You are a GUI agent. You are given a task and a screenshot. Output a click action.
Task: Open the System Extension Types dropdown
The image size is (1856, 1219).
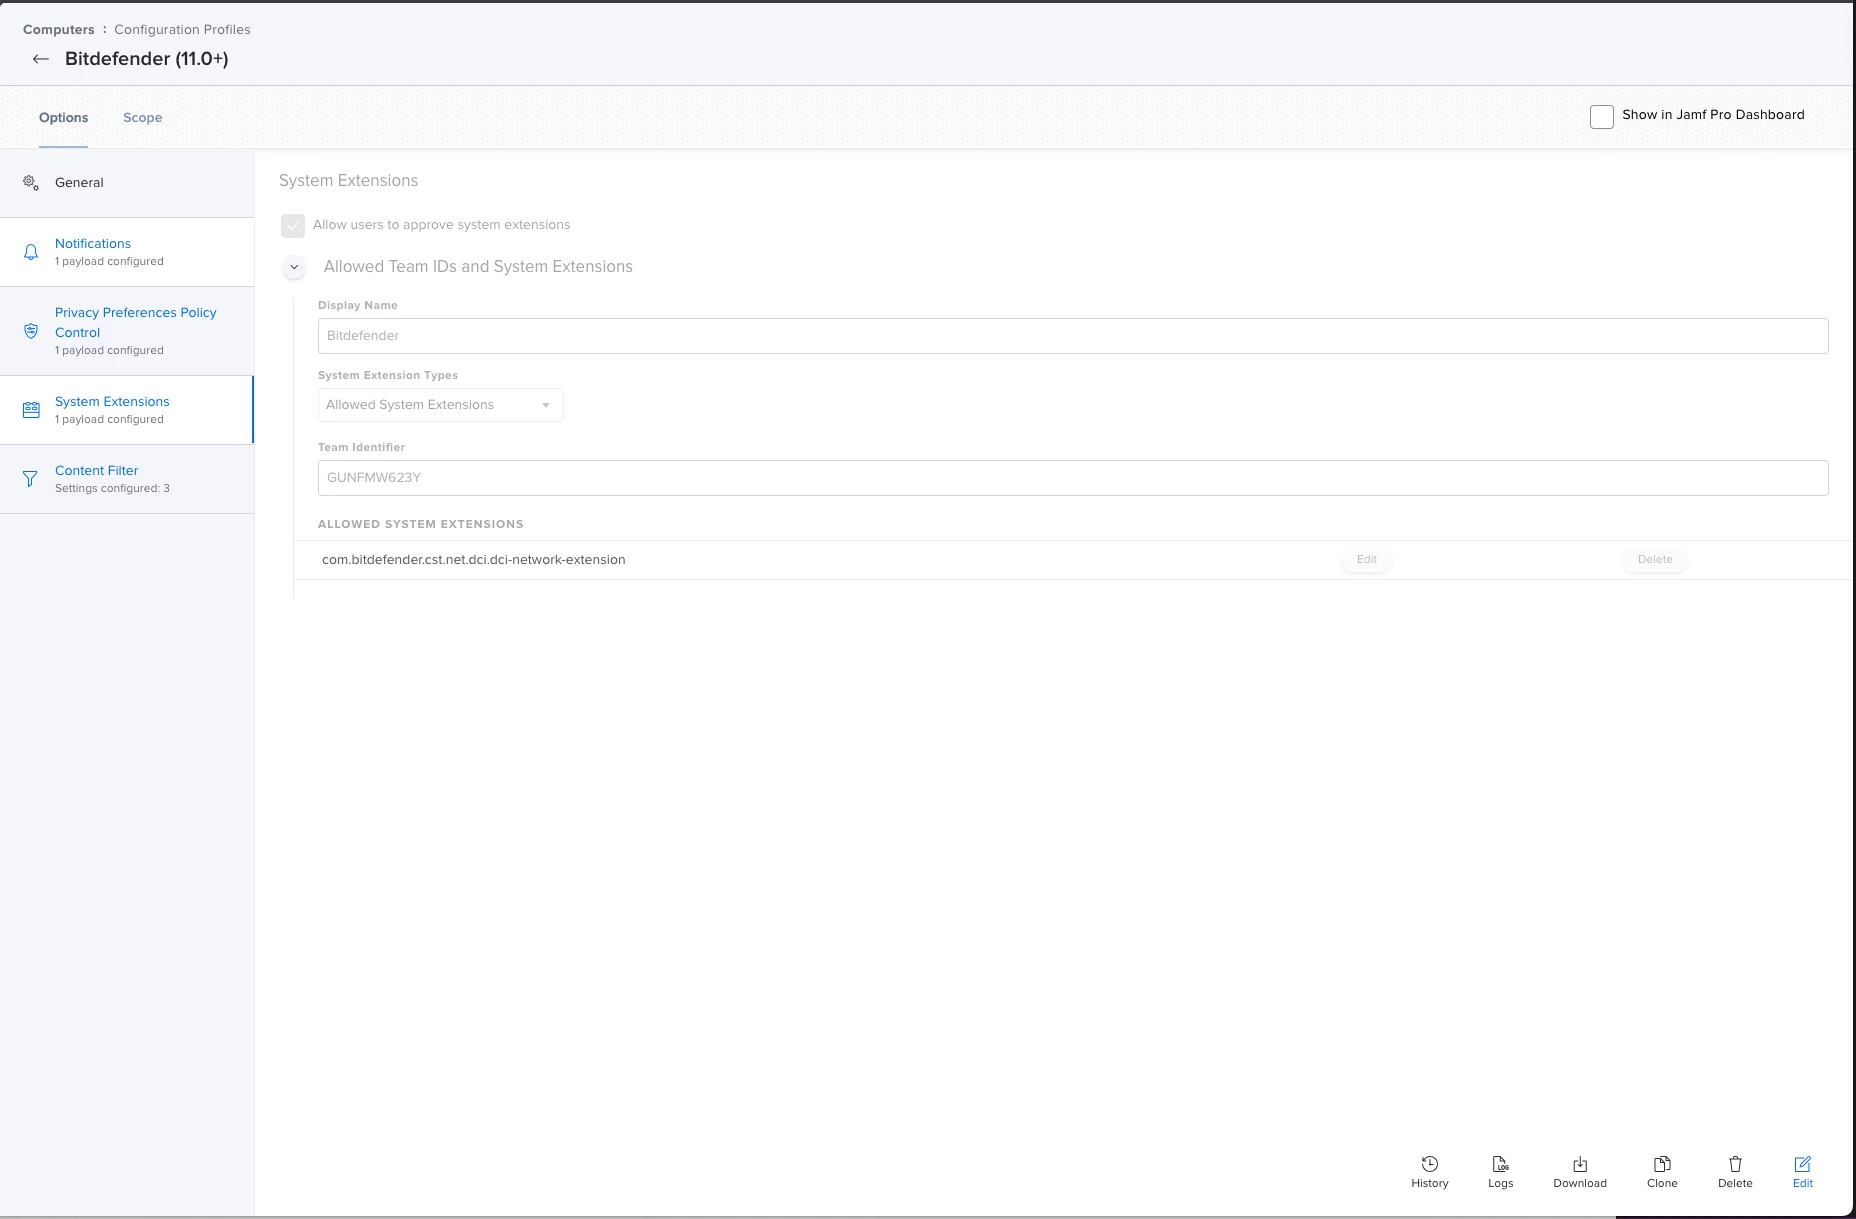pyautogui.click(x=440, y=405)
